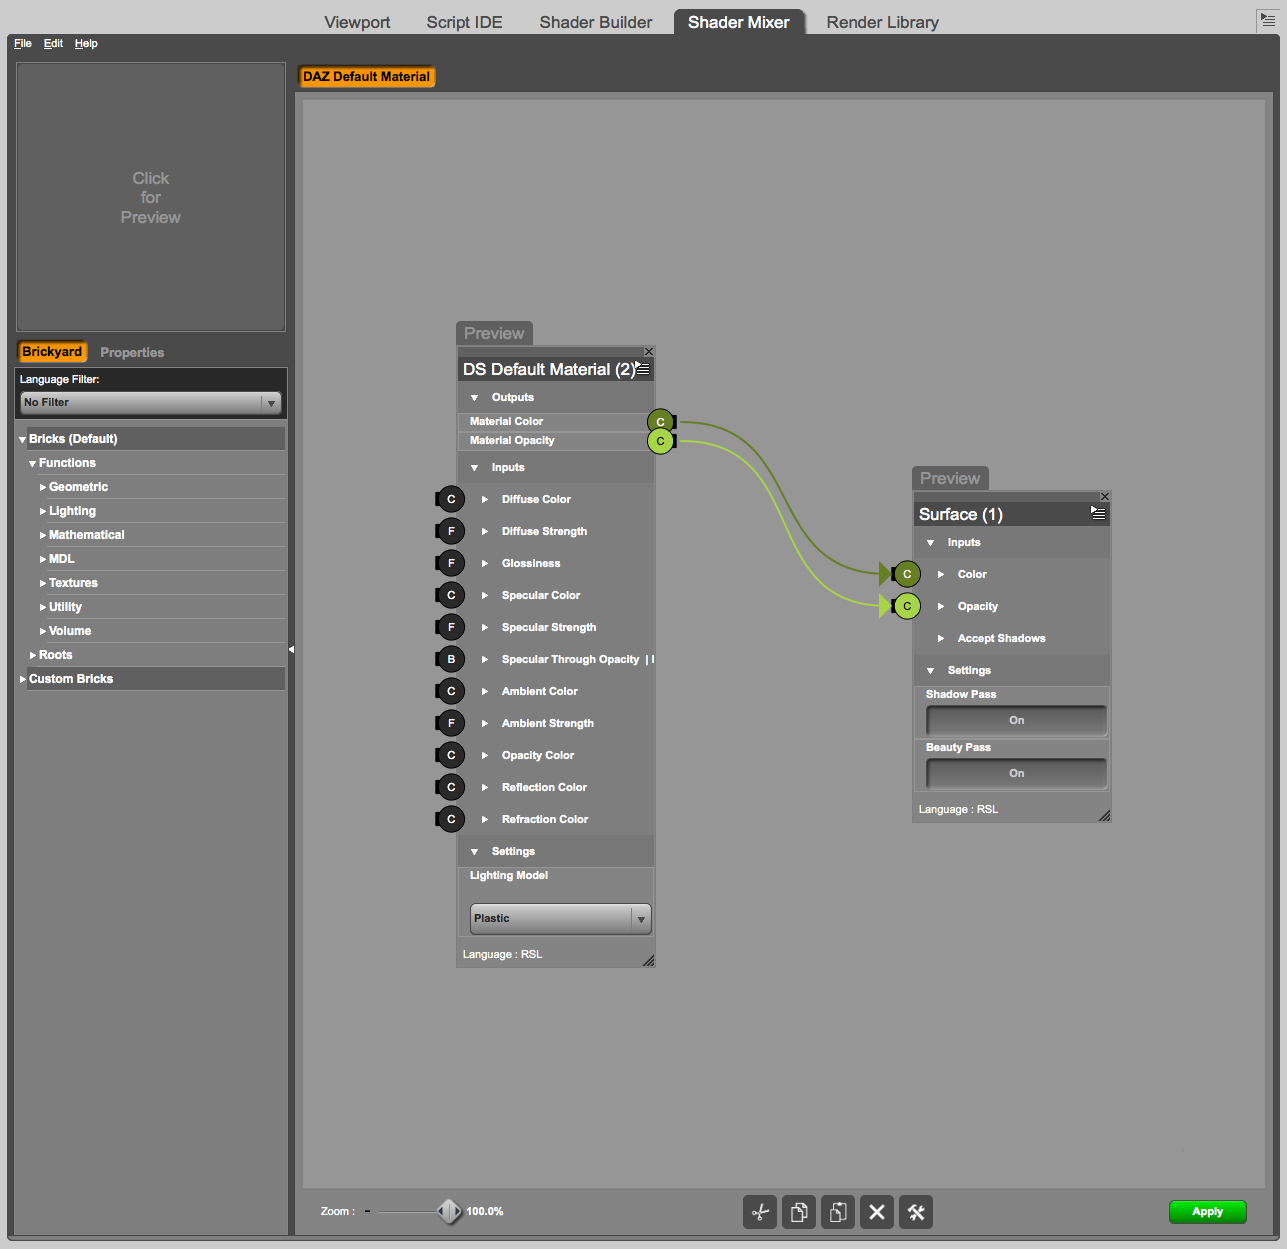Expand the Accept Shadows input
Viewport: 1287px width, 1249px height.
click(941, 638)
